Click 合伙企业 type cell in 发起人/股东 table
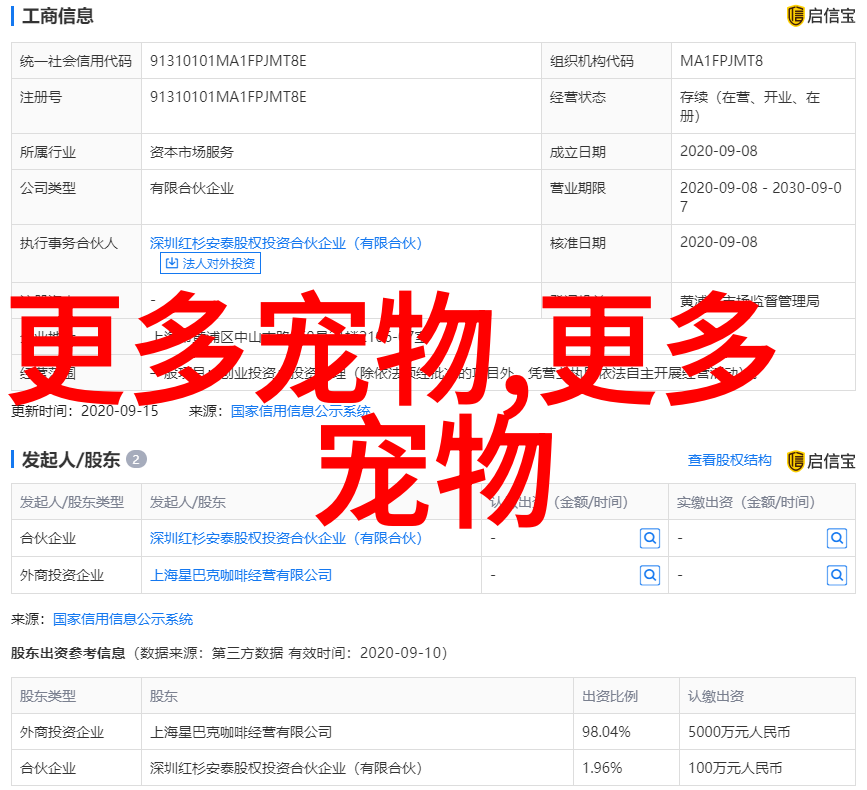 coord(76,538)
